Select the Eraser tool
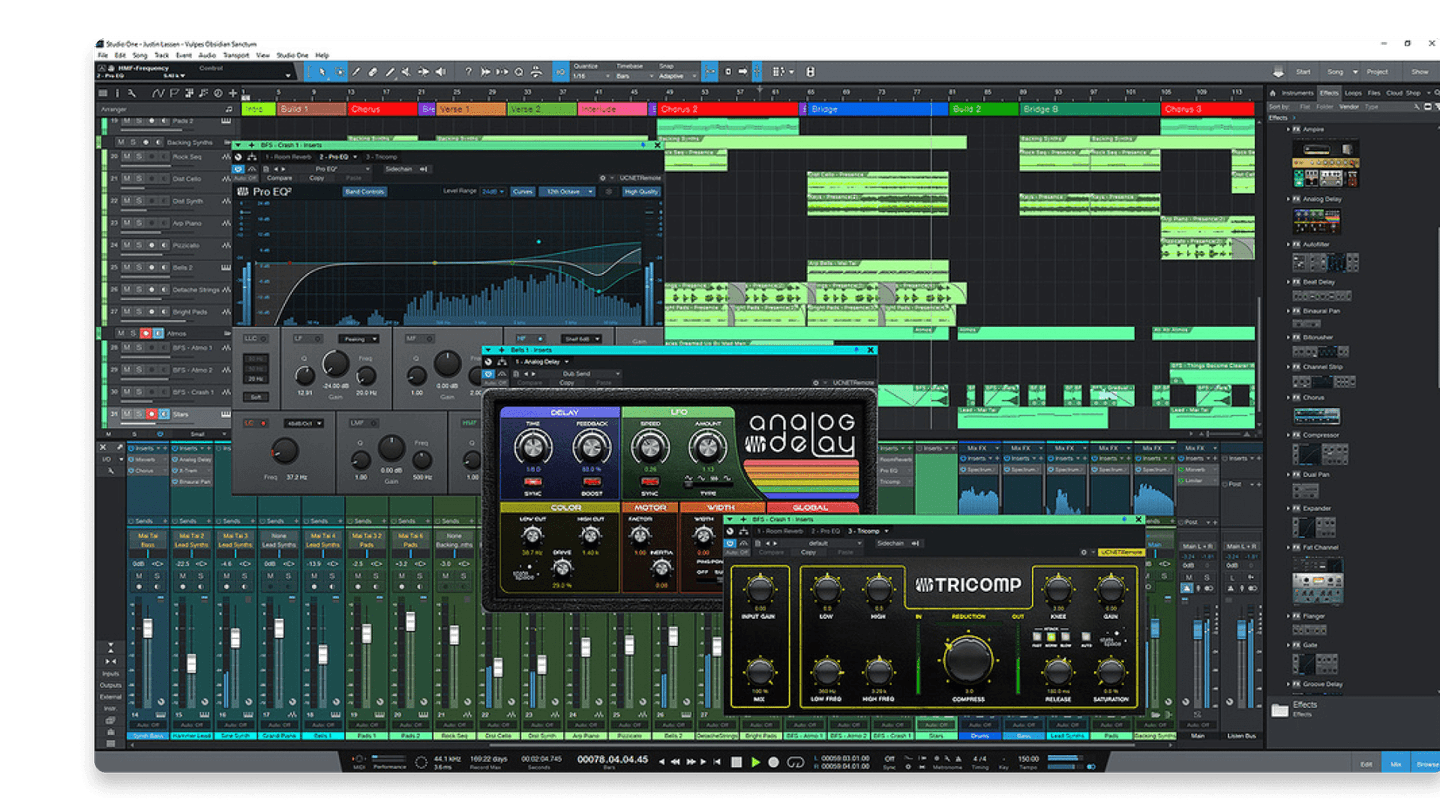The height and width of the screenshot is (810, 1440). (373, 72)
